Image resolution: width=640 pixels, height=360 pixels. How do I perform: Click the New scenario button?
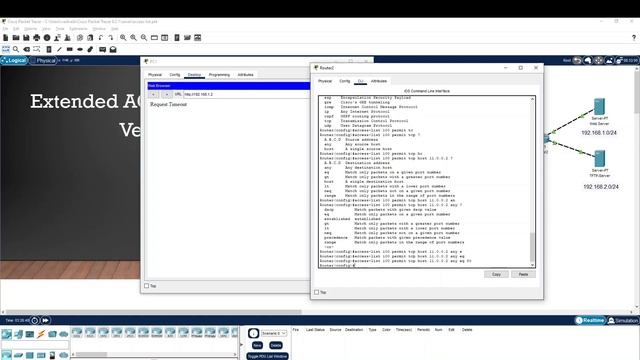[x=257, y=345]
